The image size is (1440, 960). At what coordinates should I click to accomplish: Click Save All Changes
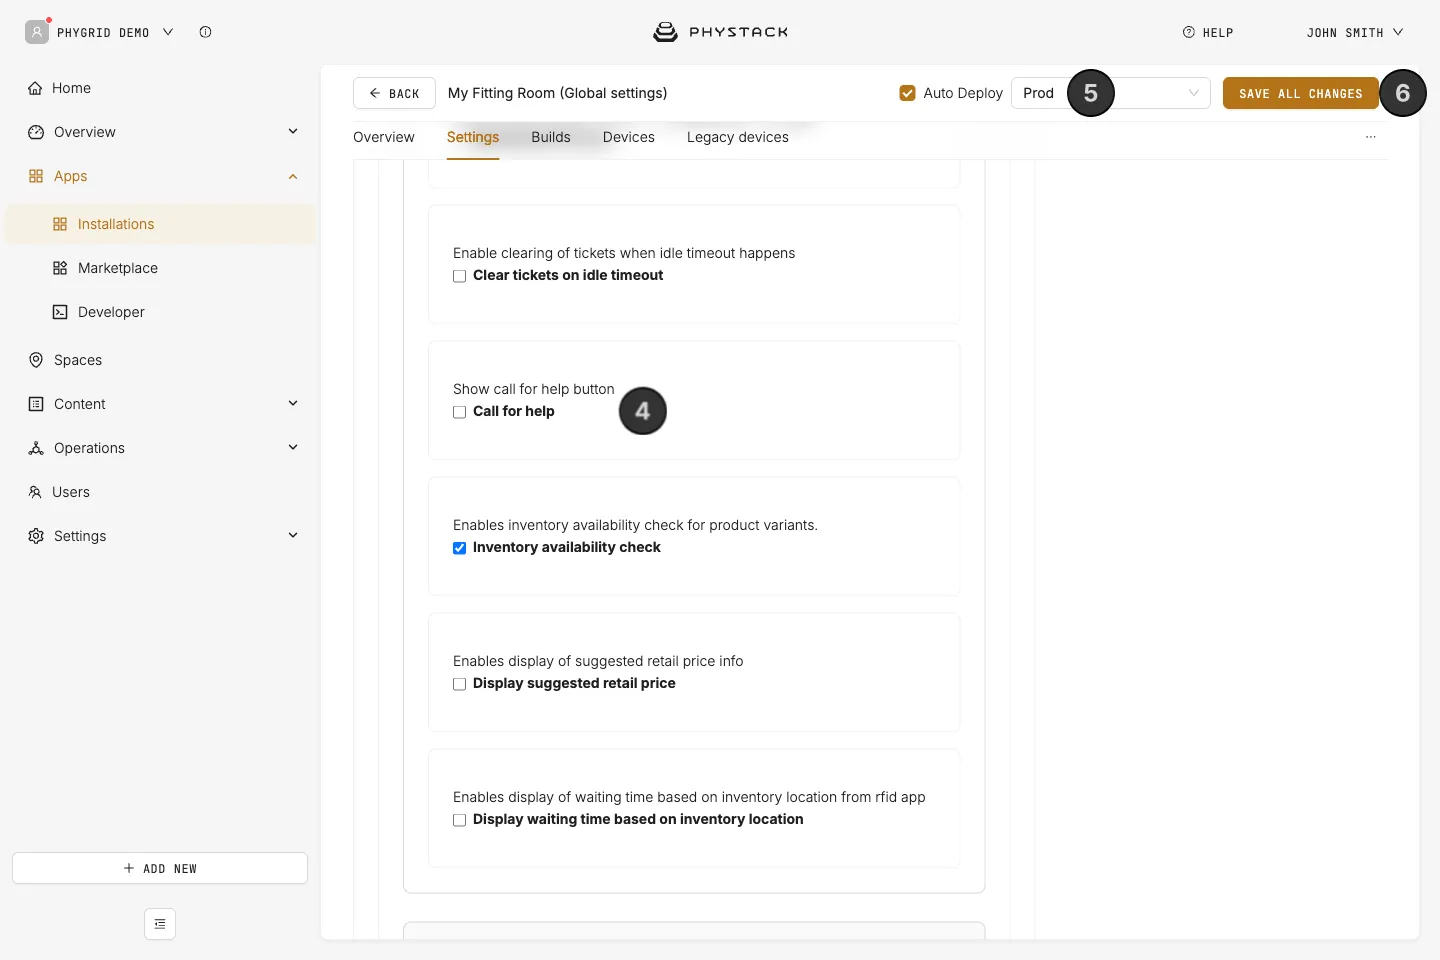click(1301, 93)
